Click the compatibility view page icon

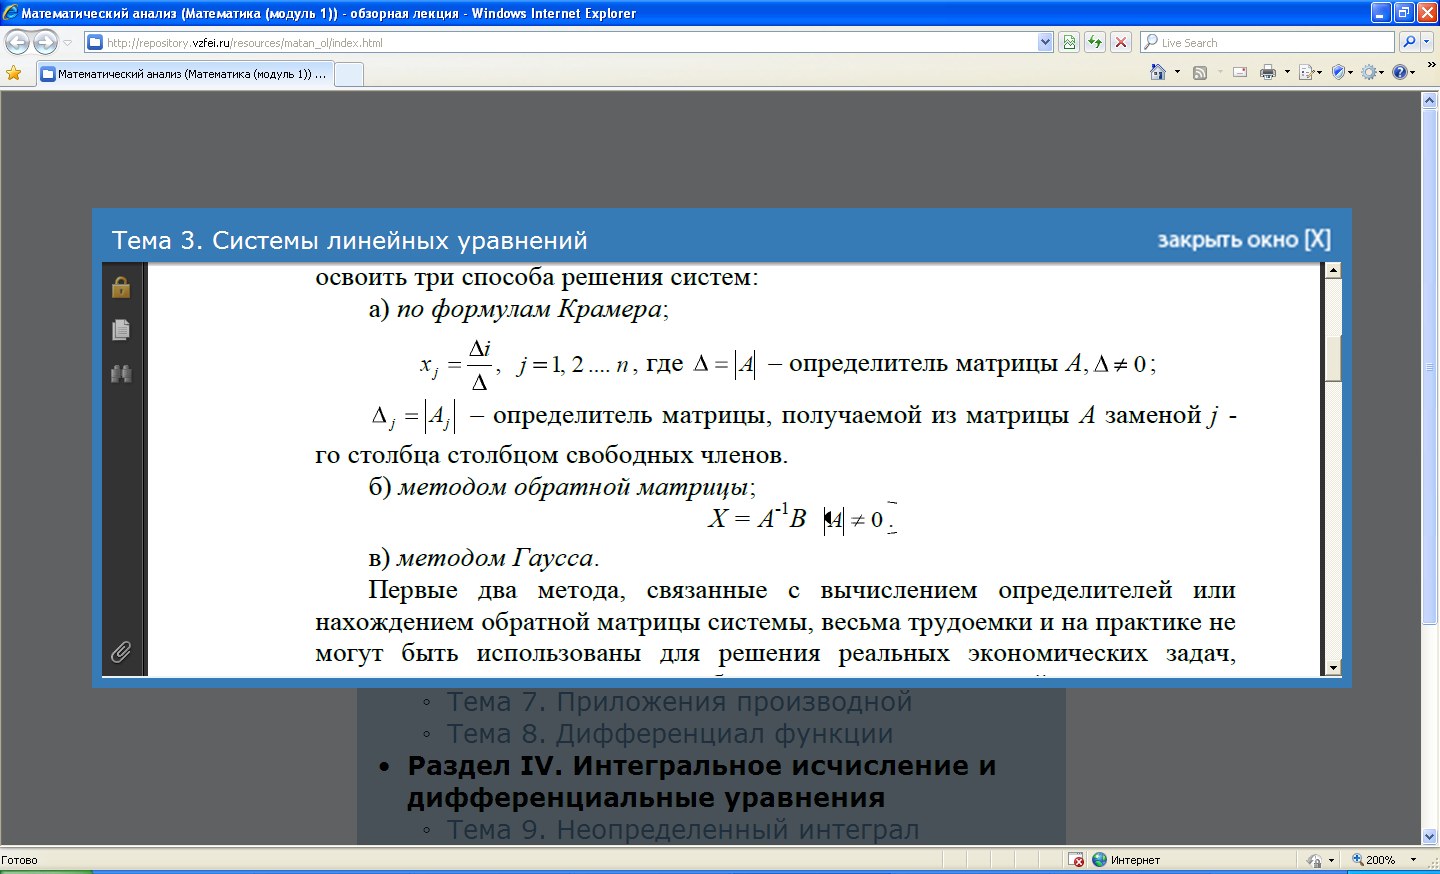(1069, 42)
